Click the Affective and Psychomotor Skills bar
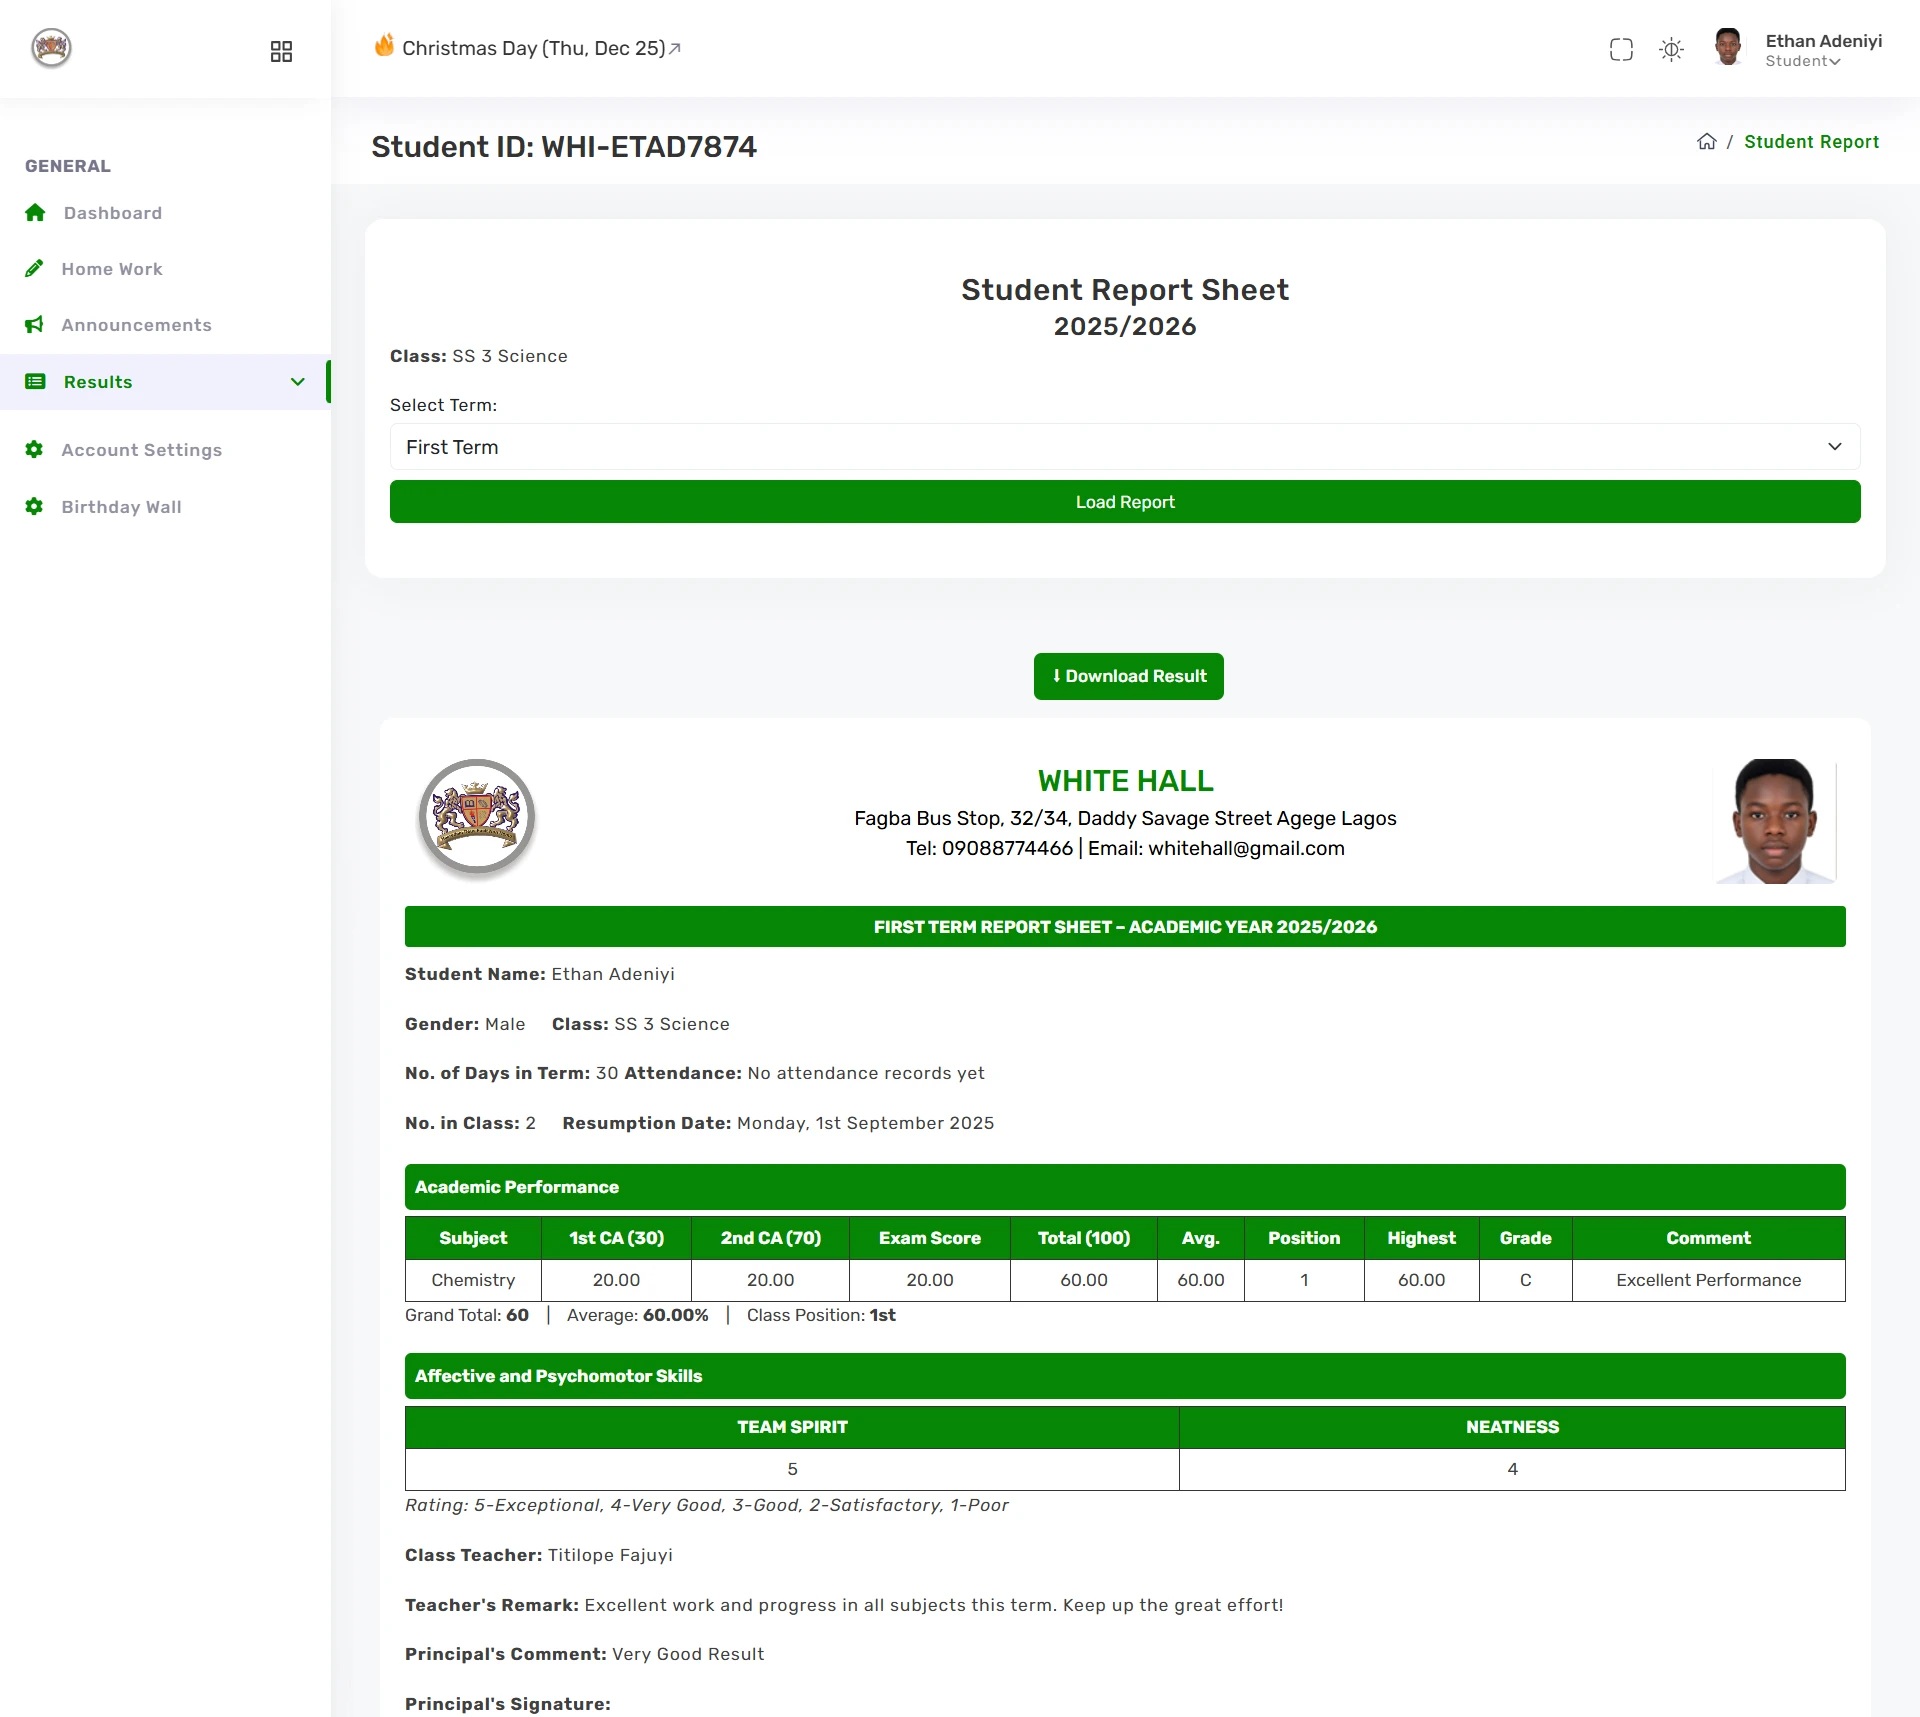Image resolution: width=1920 pixels, height=1717 pixels. click(x=1125, y=1376)
